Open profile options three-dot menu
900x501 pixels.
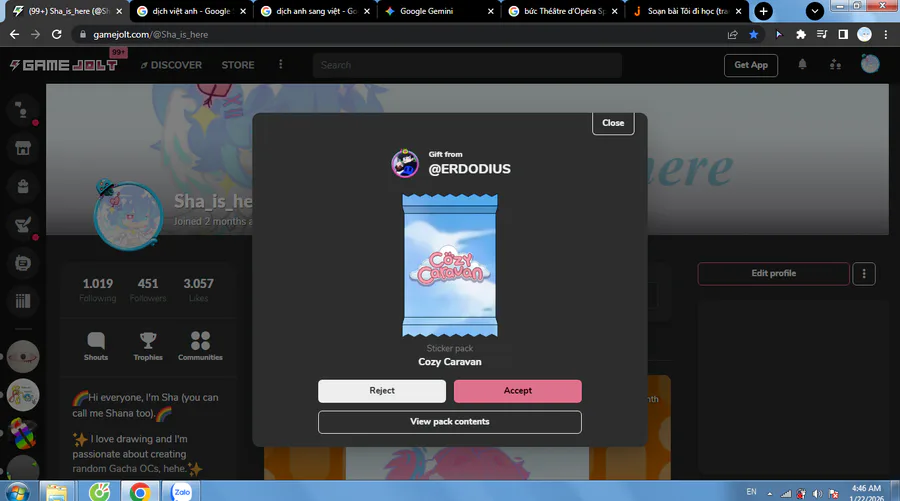(x=864, y=274)
